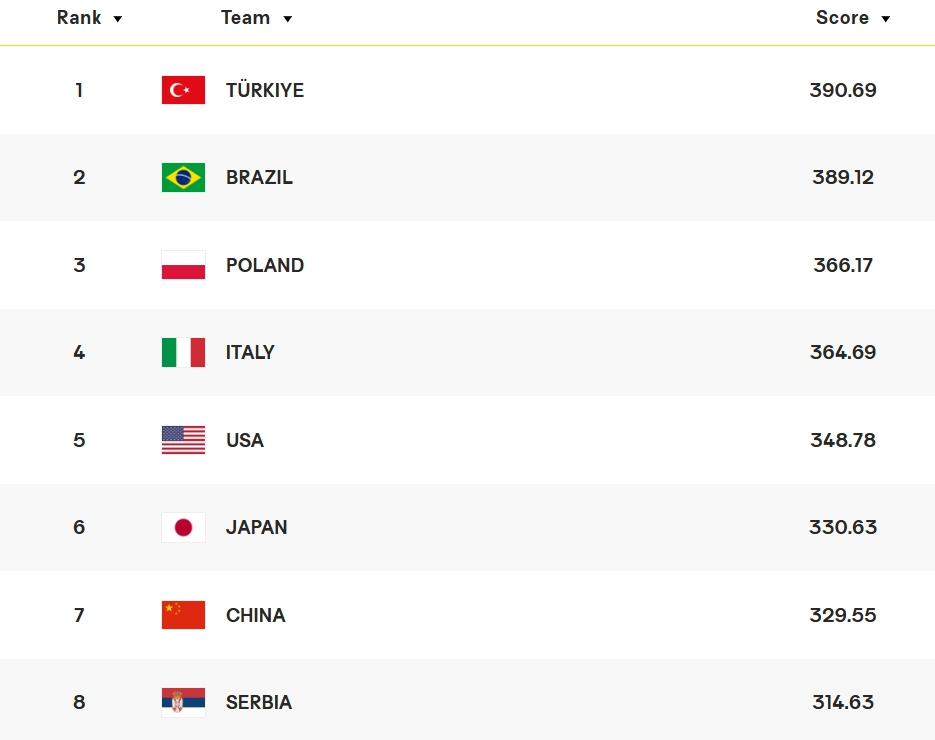This screenshot has height=740, width=935.
Task: Click the Poland flag icon
Action: point(183,265)
